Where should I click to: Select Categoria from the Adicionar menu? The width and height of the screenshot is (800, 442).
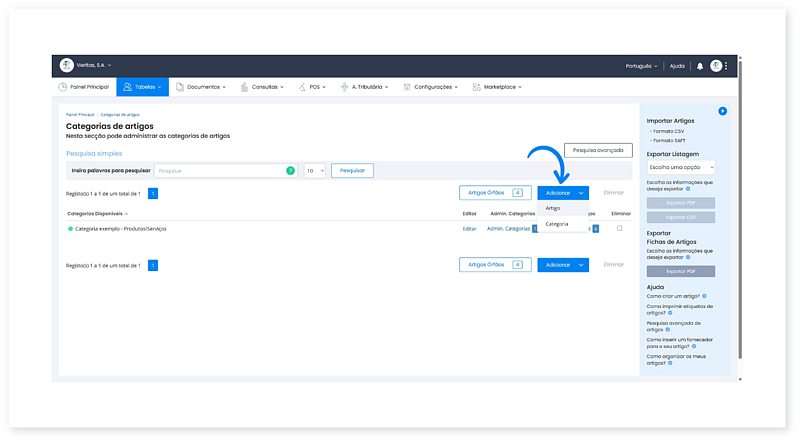(557, 224)
